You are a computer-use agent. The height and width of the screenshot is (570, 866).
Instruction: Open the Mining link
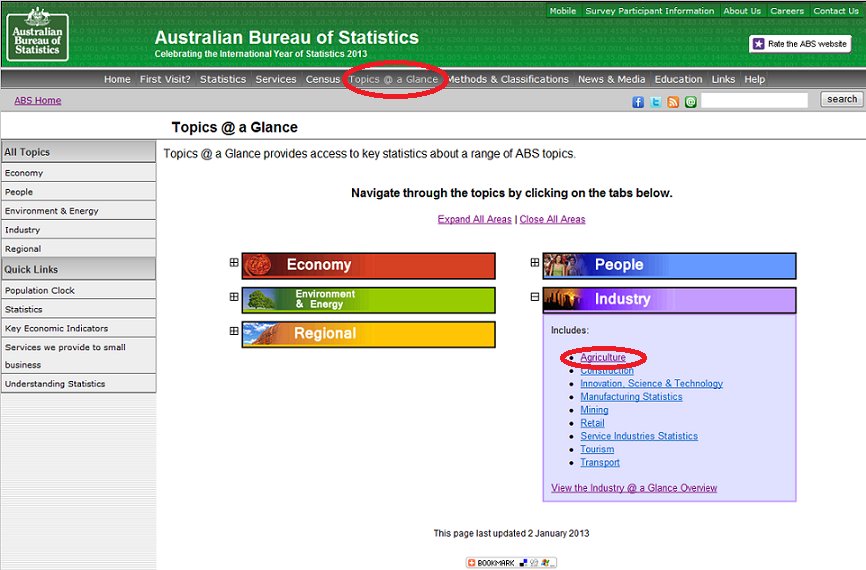594,410
